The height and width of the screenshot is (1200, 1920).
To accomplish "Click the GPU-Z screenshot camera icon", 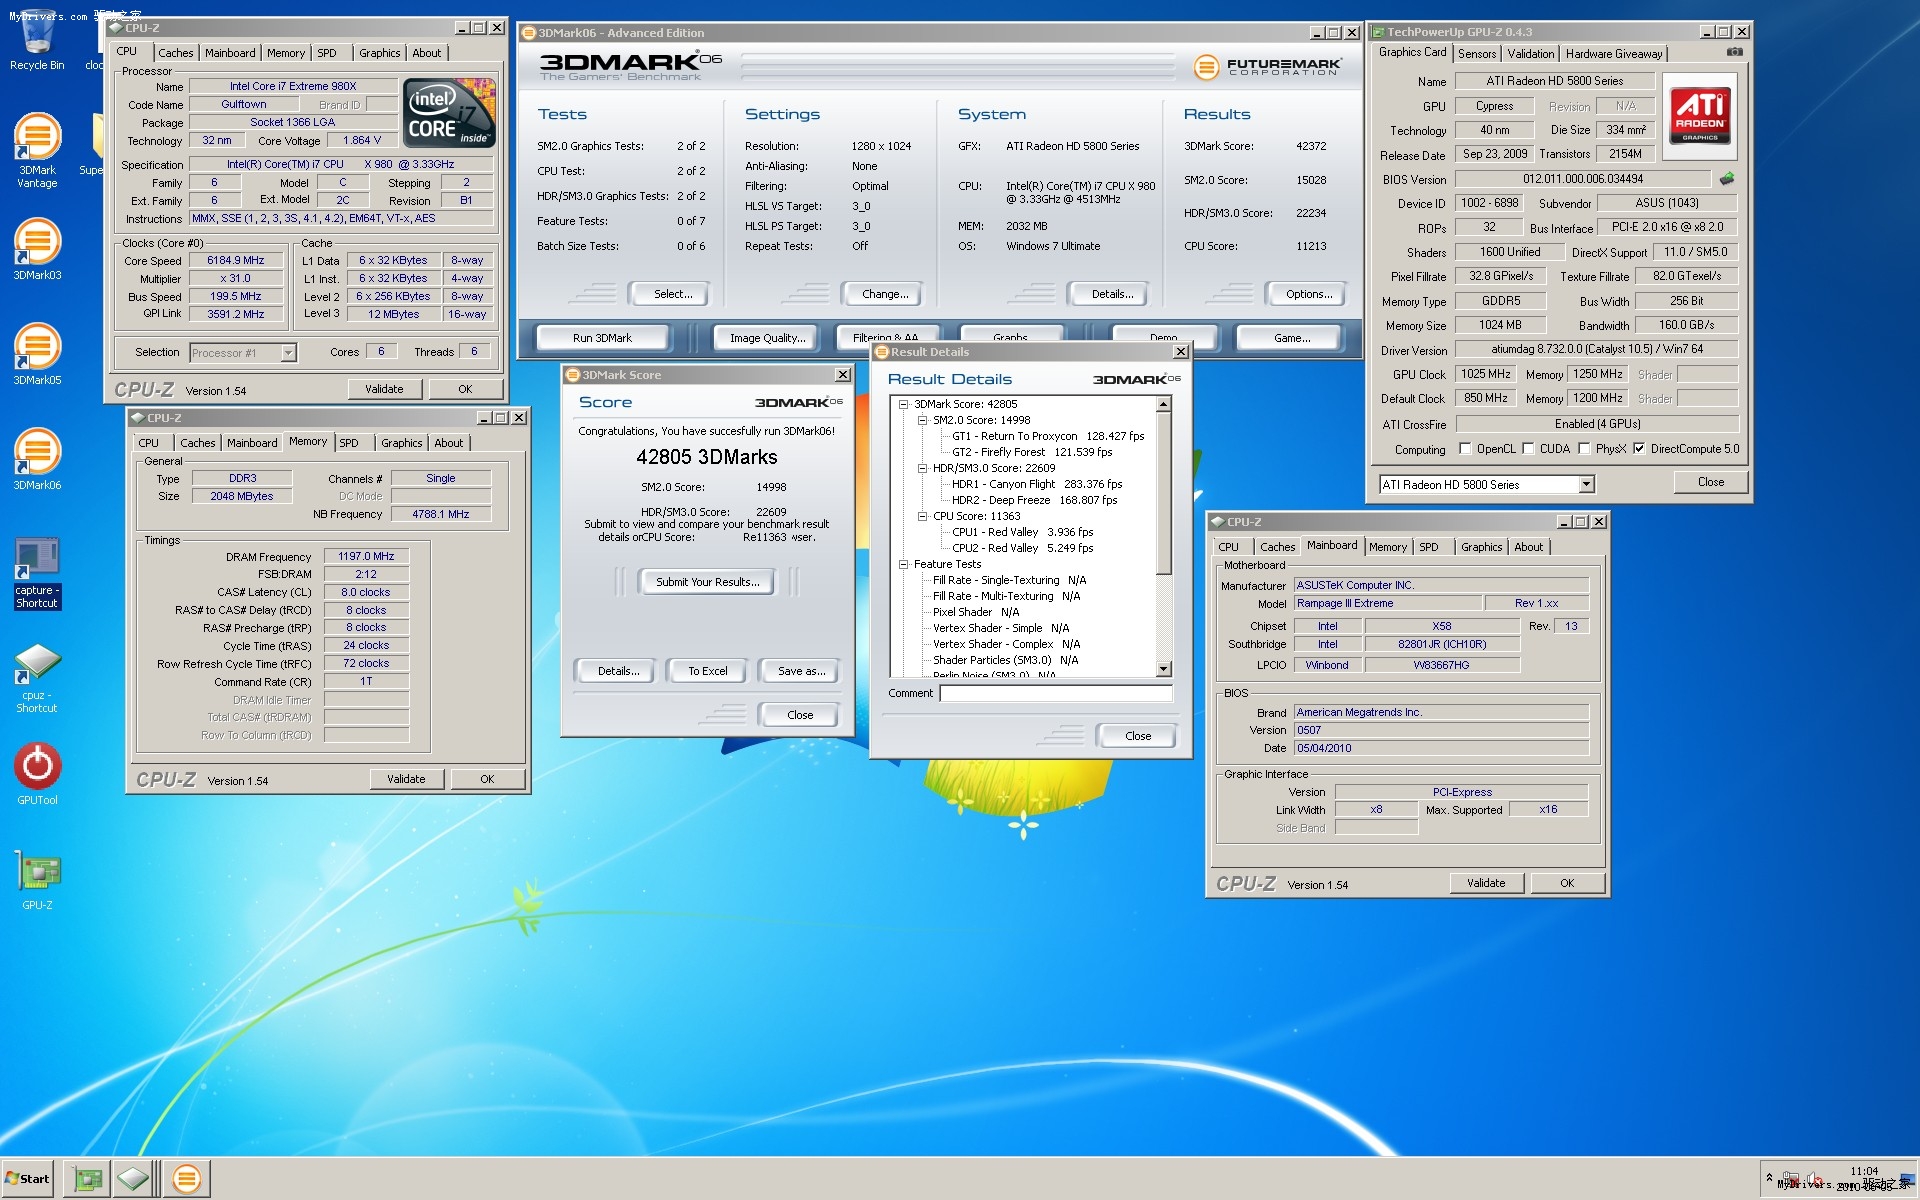I will (1735, 52).
